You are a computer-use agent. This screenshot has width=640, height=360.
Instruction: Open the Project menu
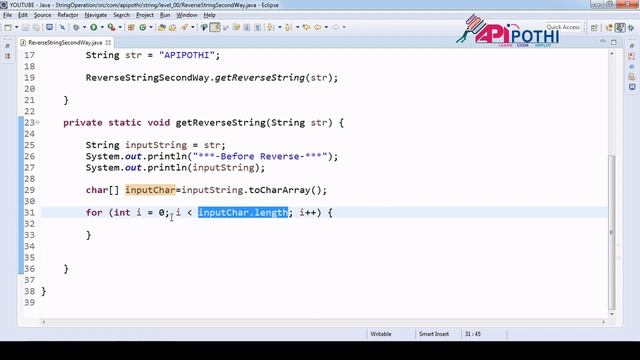145,15
